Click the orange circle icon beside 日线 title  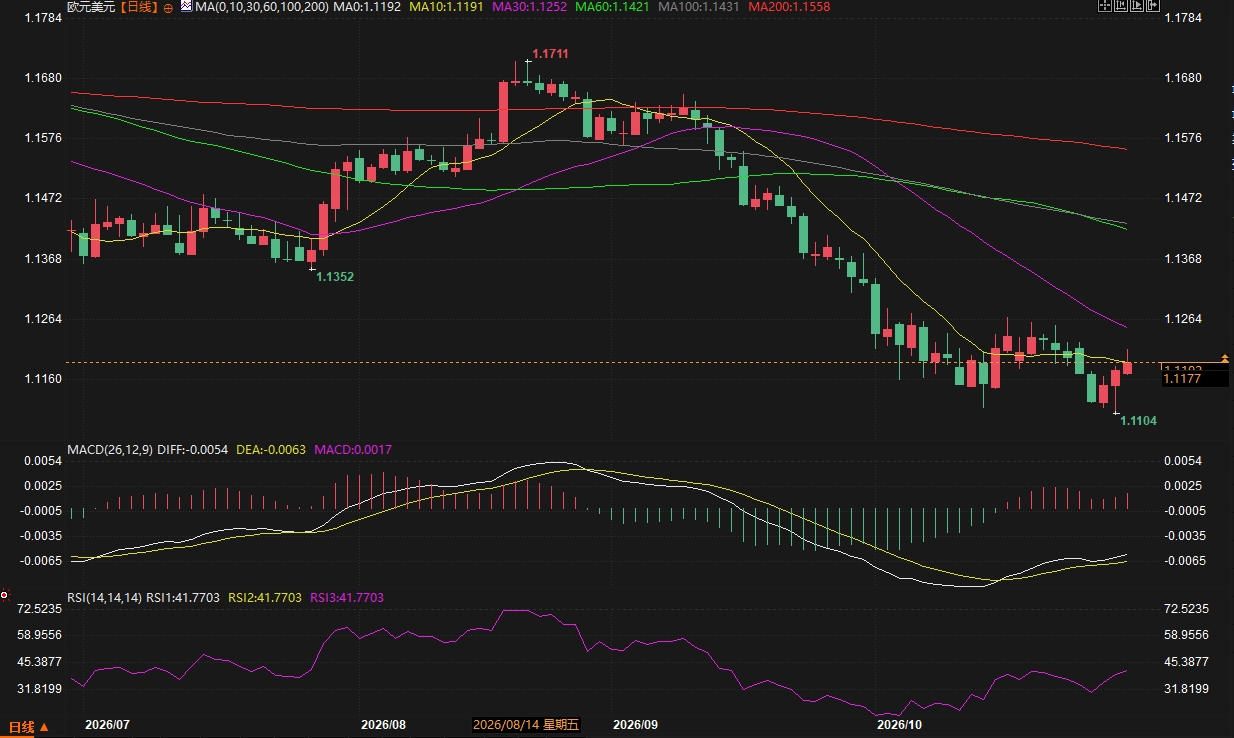click(x=167, y=7)
